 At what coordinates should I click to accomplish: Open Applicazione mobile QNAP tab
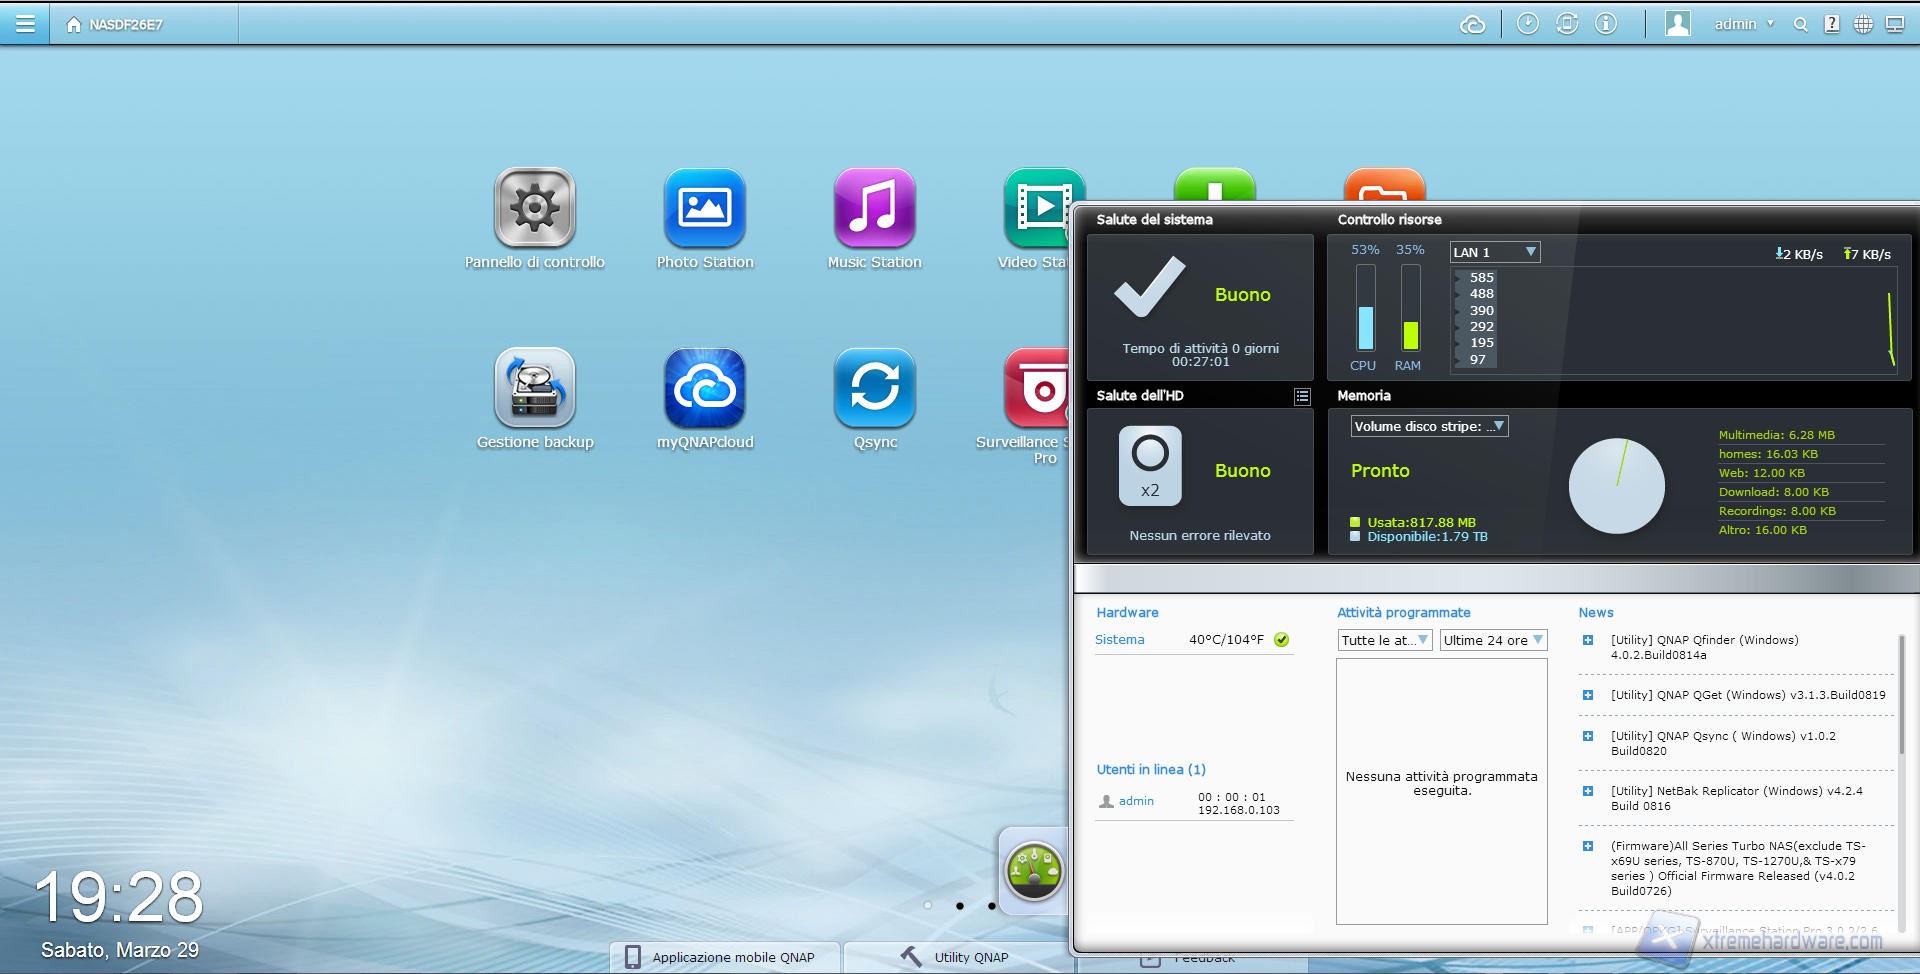(x=720, y=957)
